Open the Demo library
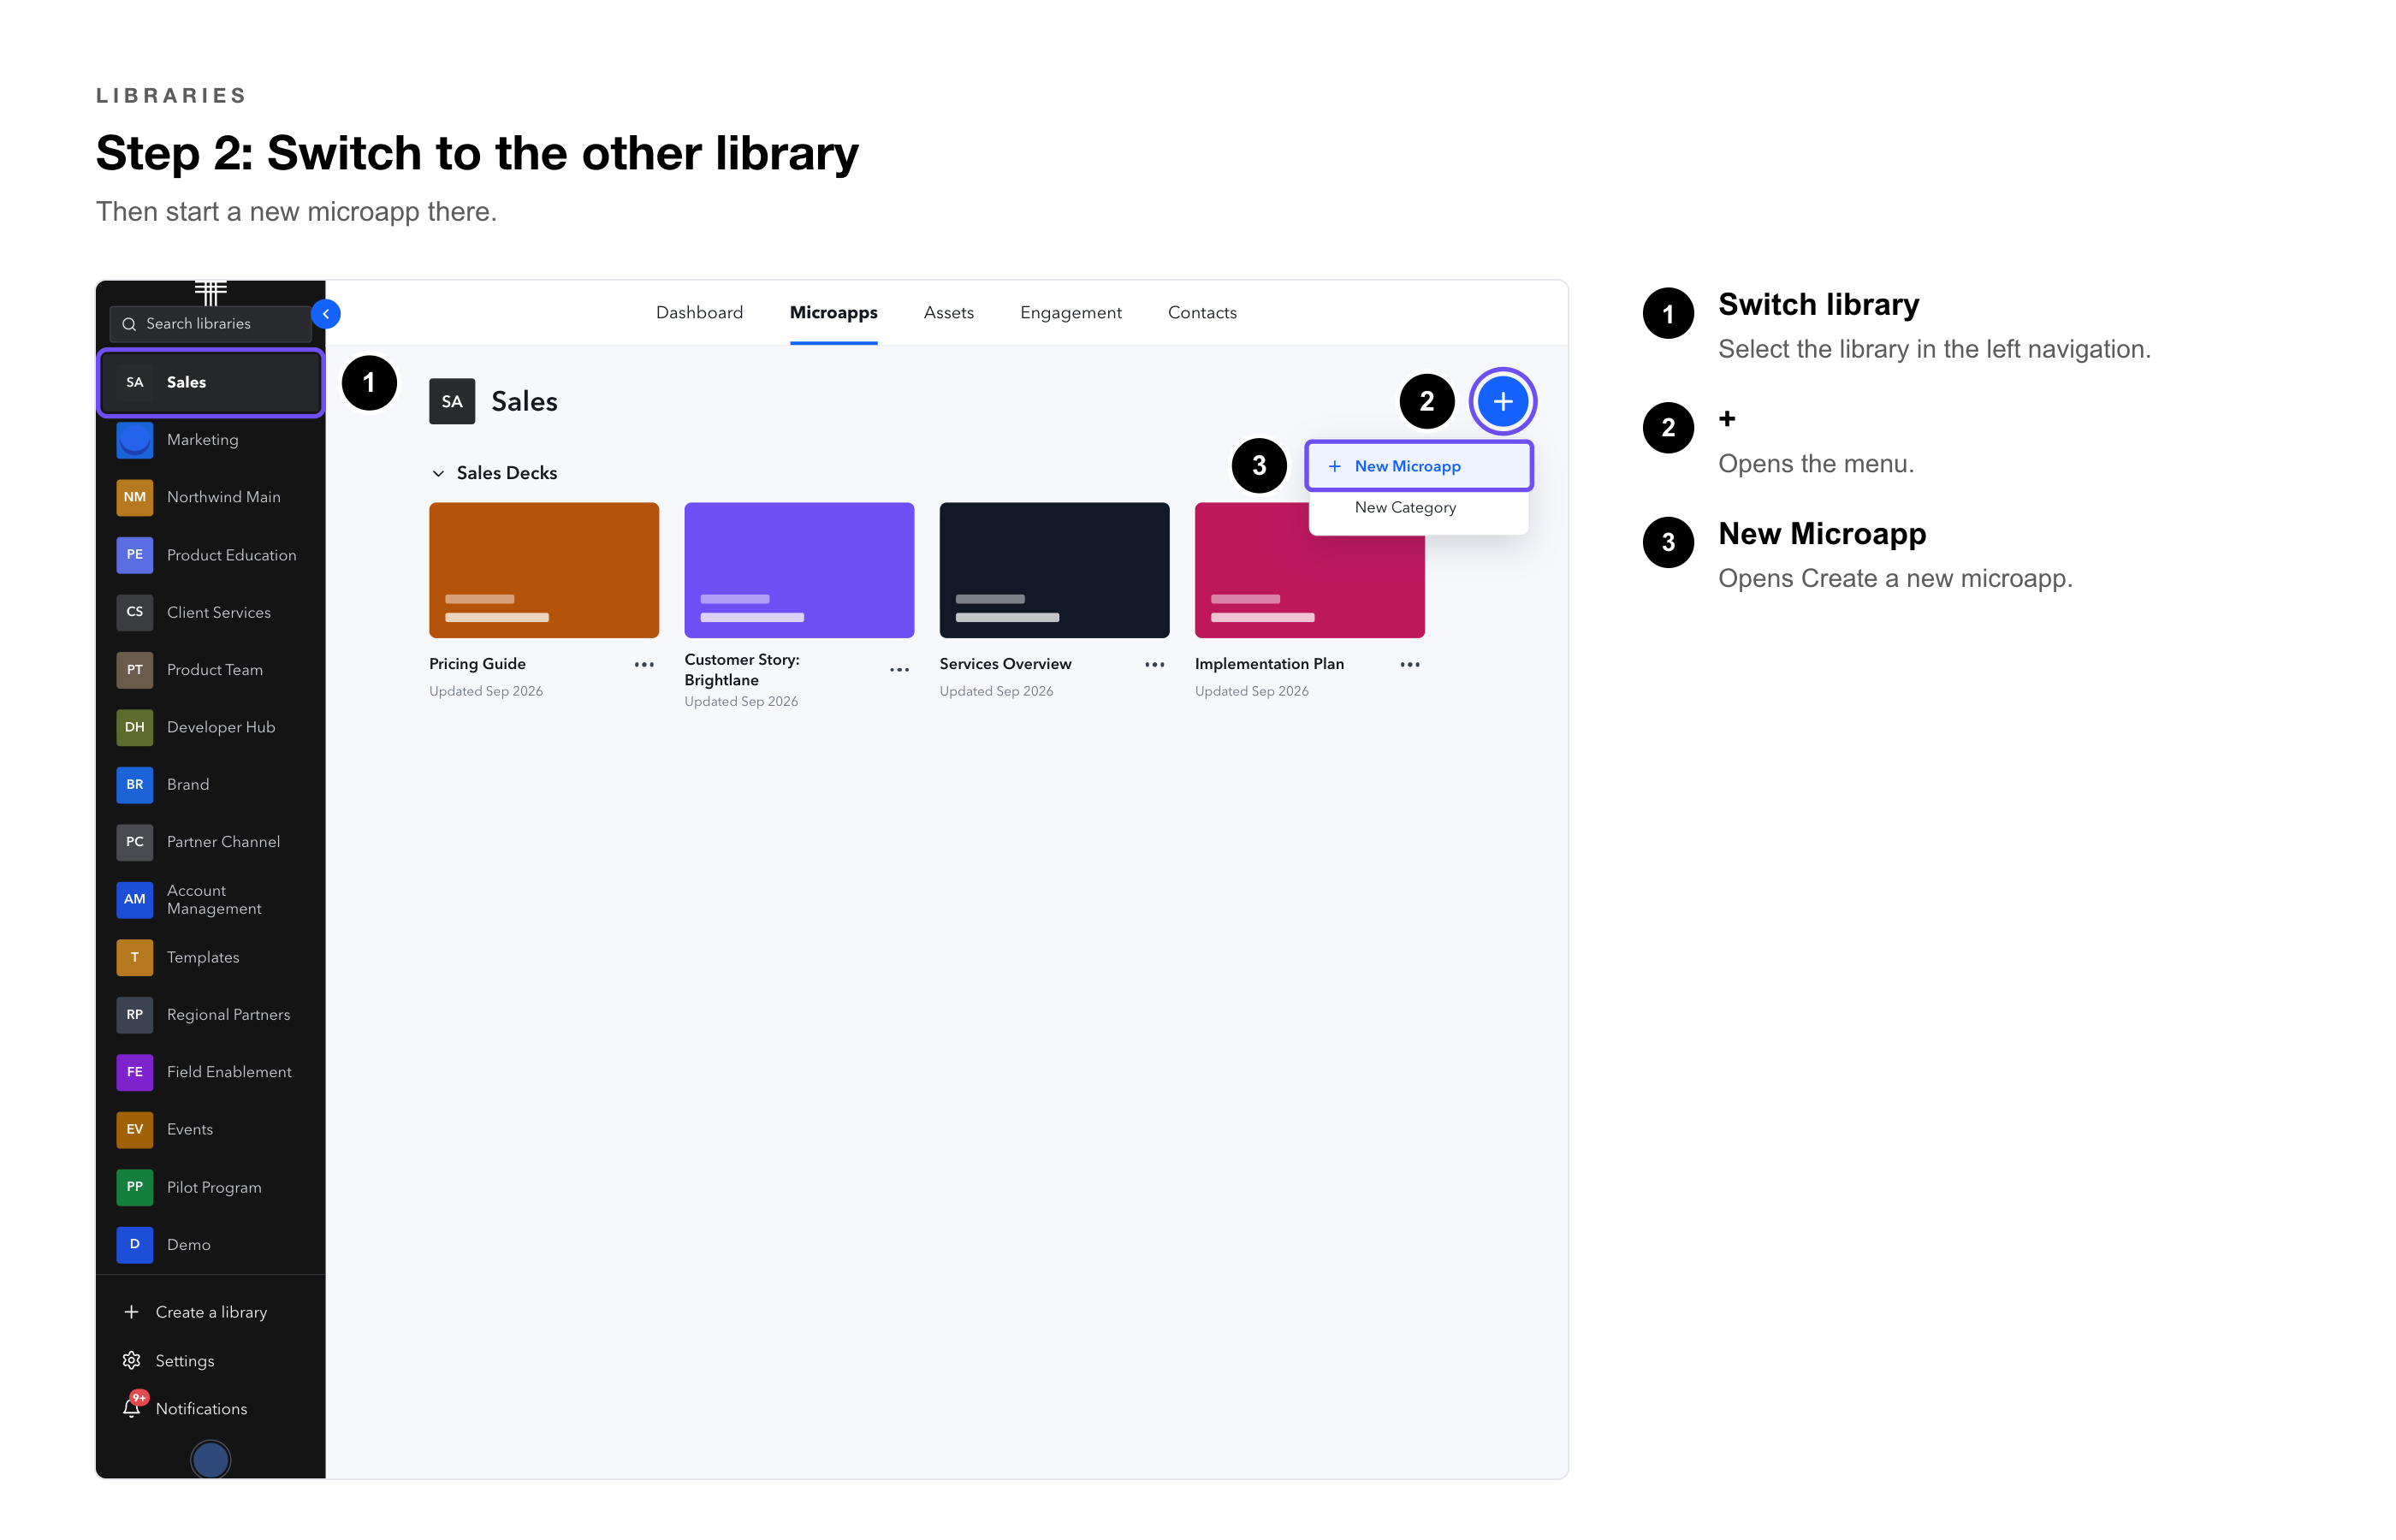 pyautogui.click(x=210, y=1245)
